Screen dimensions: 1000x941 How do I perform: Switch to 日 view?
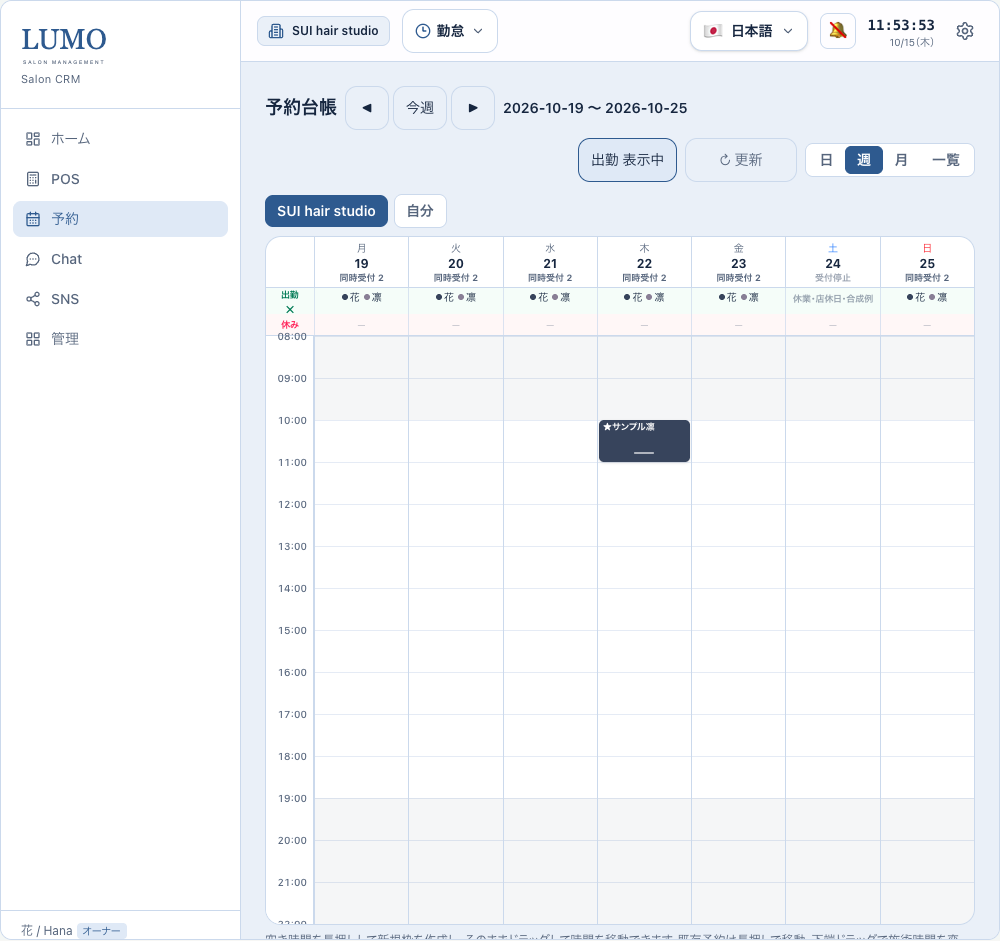pyautogui.click(x=826, y=160)
